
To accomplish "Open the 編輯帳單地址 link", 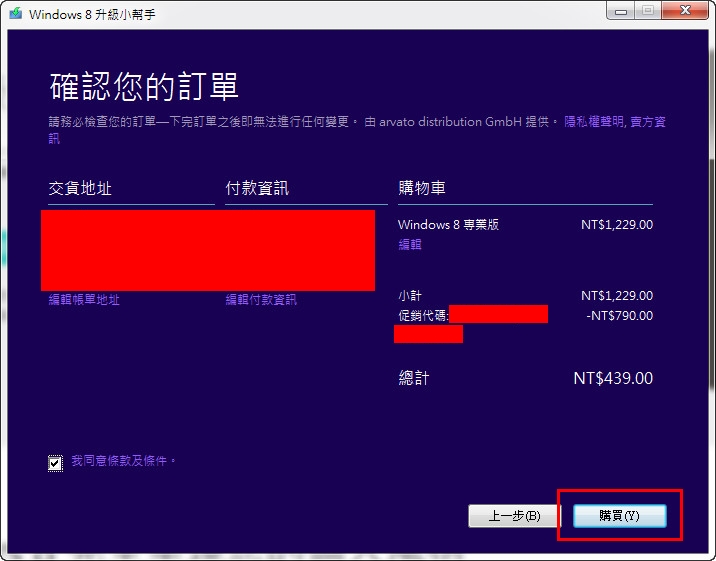I will click(84, 299).
